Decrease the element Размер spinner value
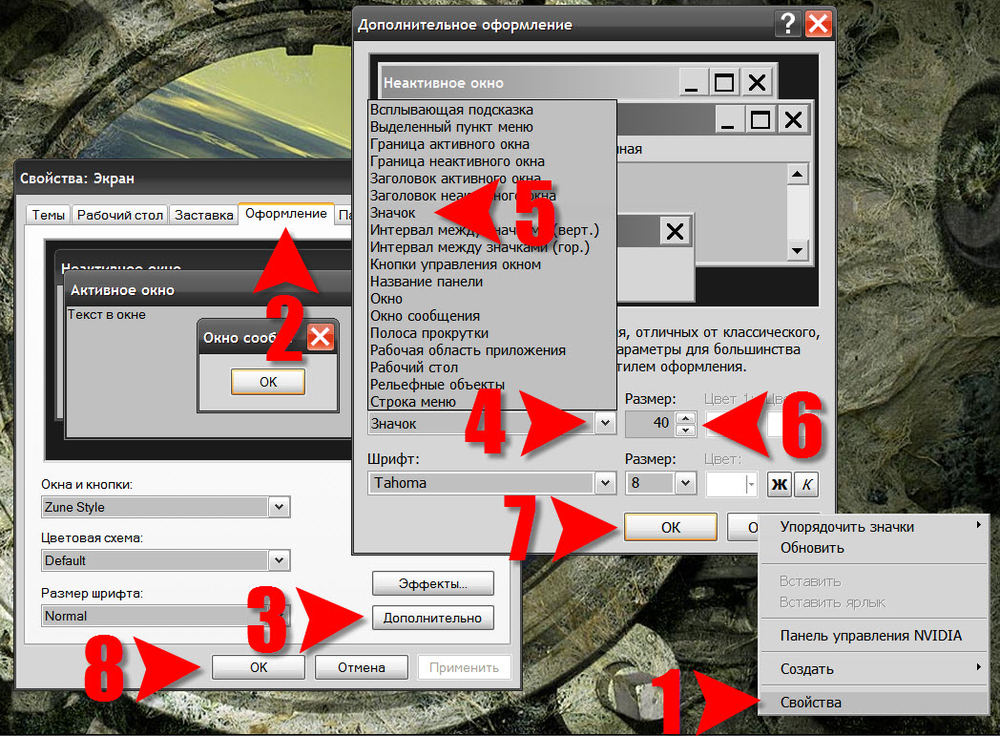 (686, 430)
